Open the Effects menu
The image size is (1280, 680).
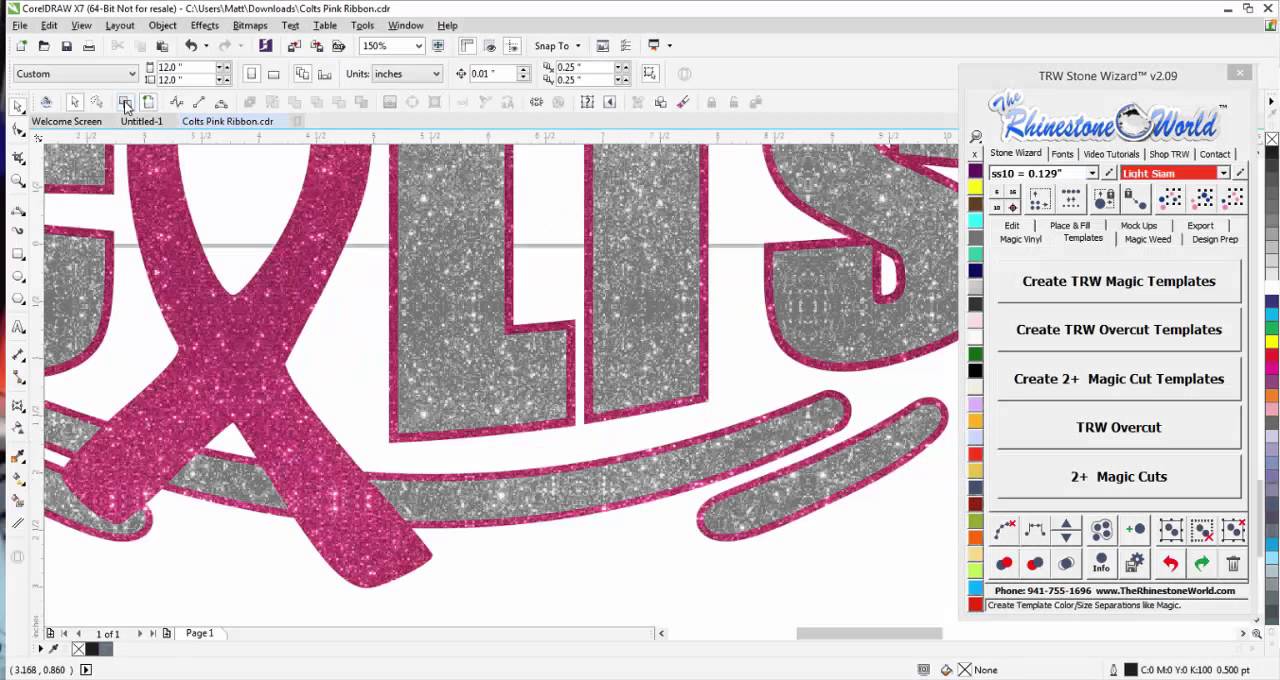(204, 25)
